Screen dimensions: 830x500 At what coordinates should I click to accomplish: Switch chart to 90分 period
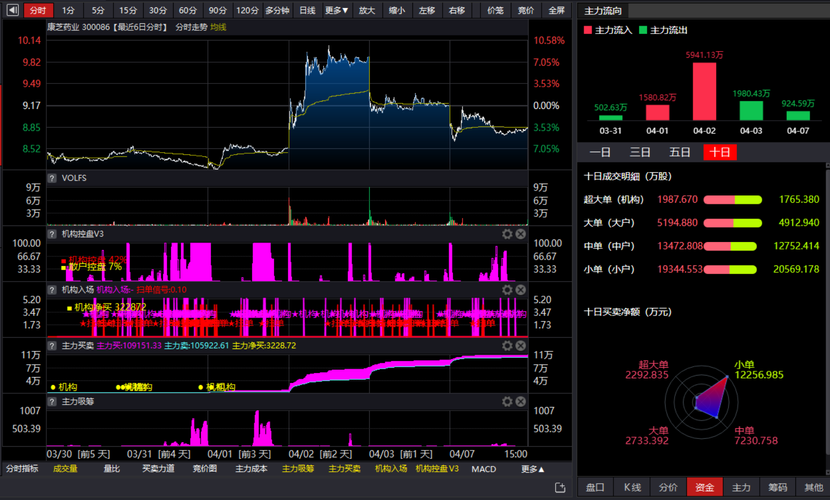pos(217,10)
